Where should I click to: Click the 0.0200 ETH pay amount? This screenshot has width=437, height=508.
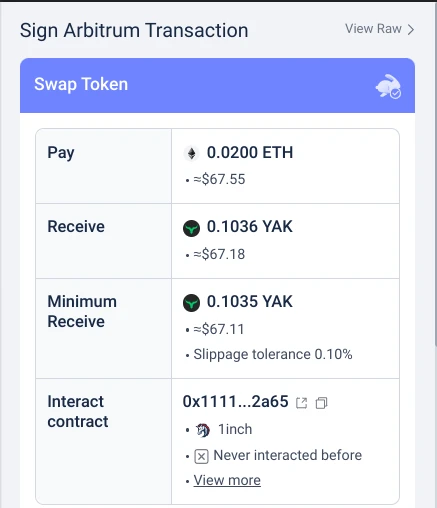tap(250, 153)
